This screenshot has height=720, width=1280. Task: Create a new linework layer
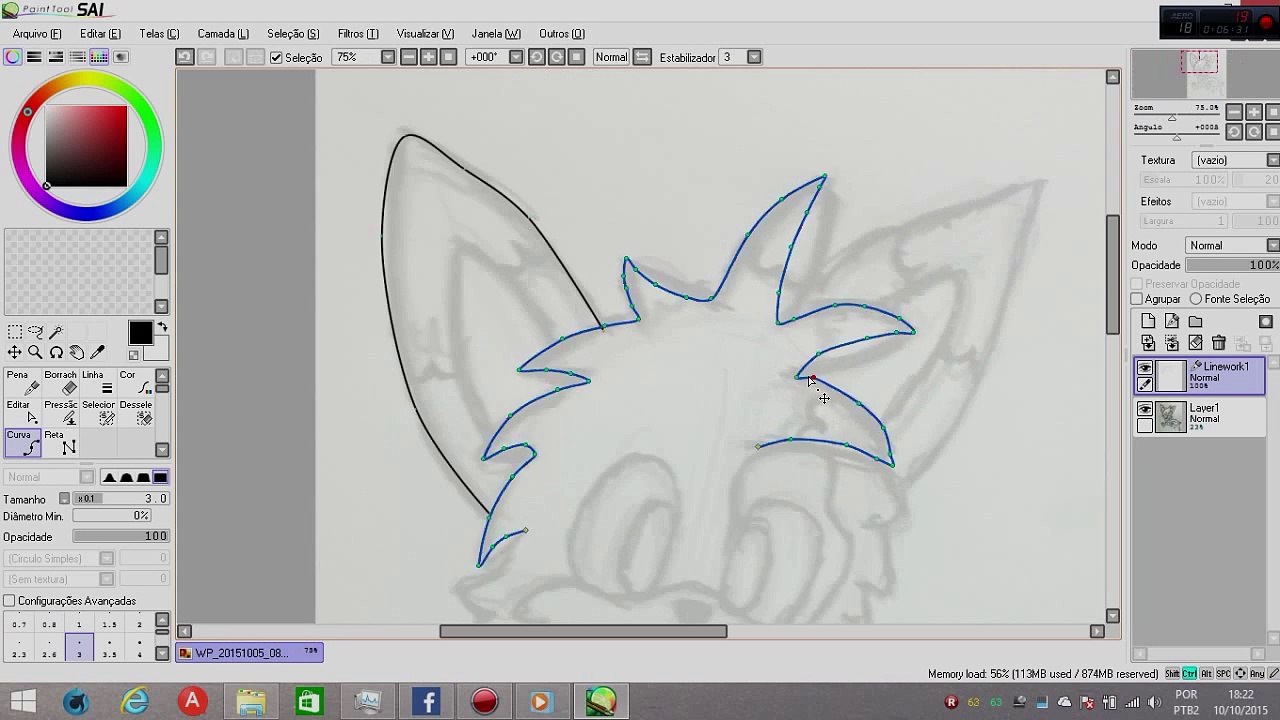pos(1171,321)
